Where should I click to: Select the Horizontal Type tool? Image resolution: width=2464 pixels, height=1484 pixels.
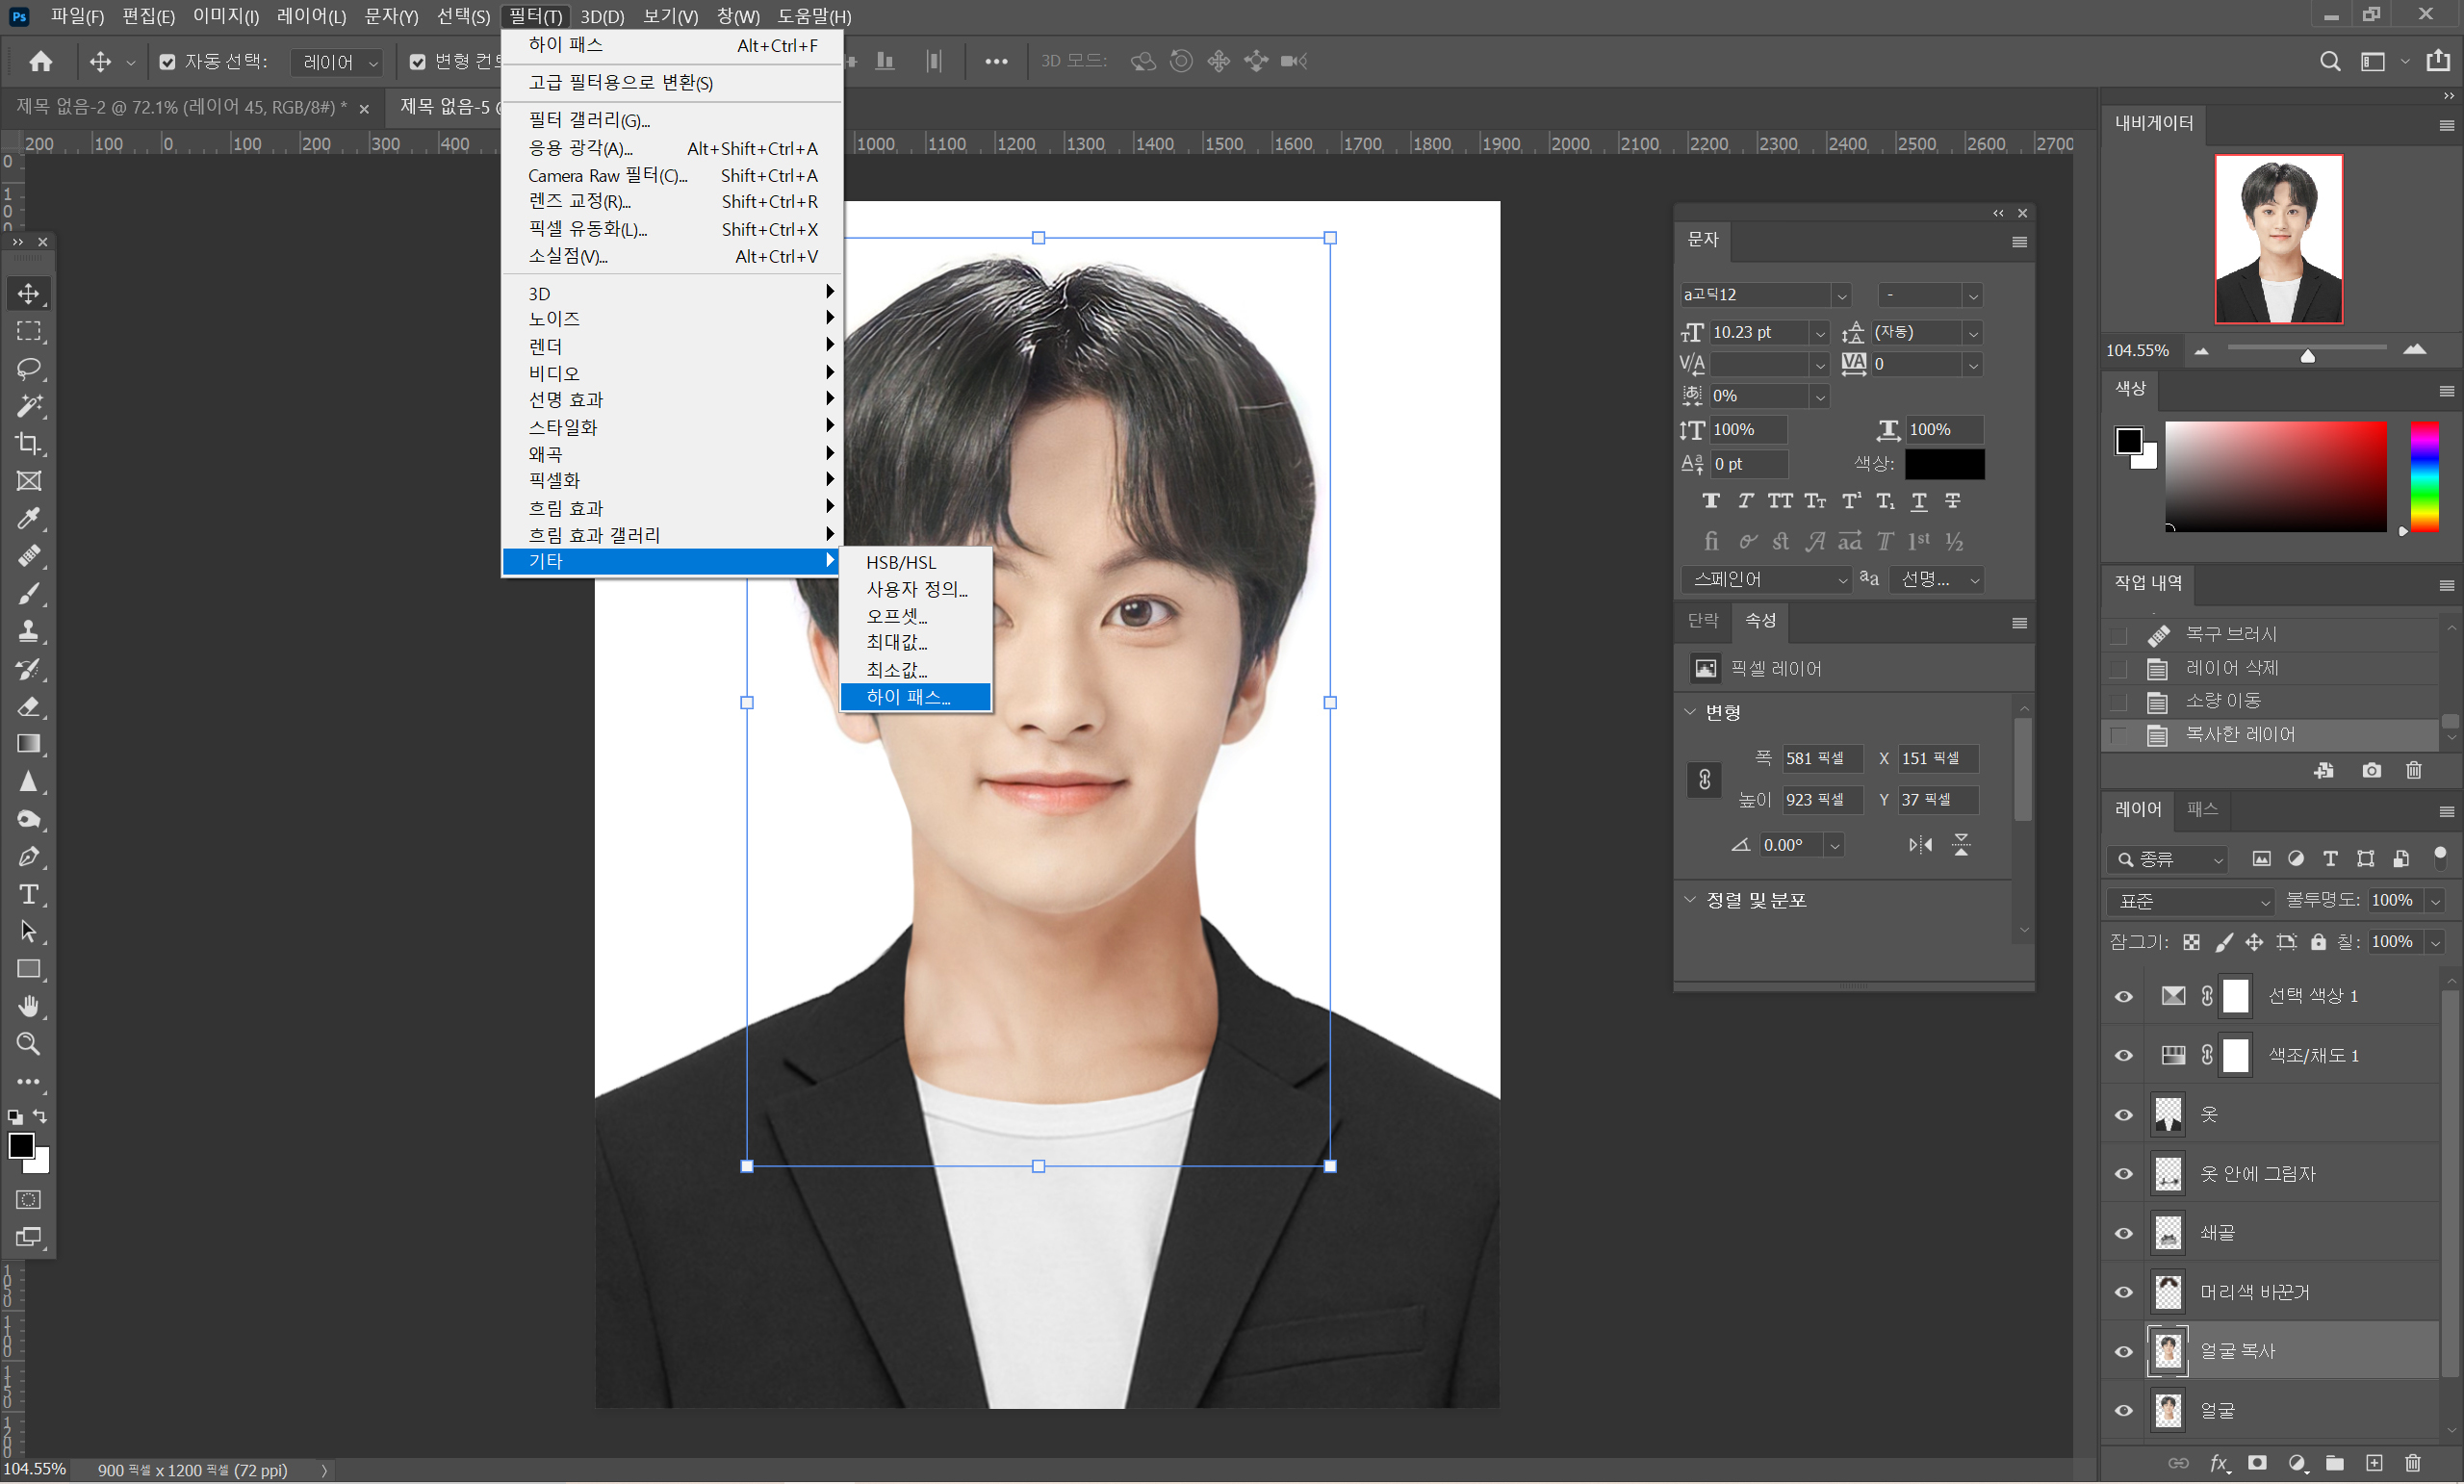(x=28, y=894)
